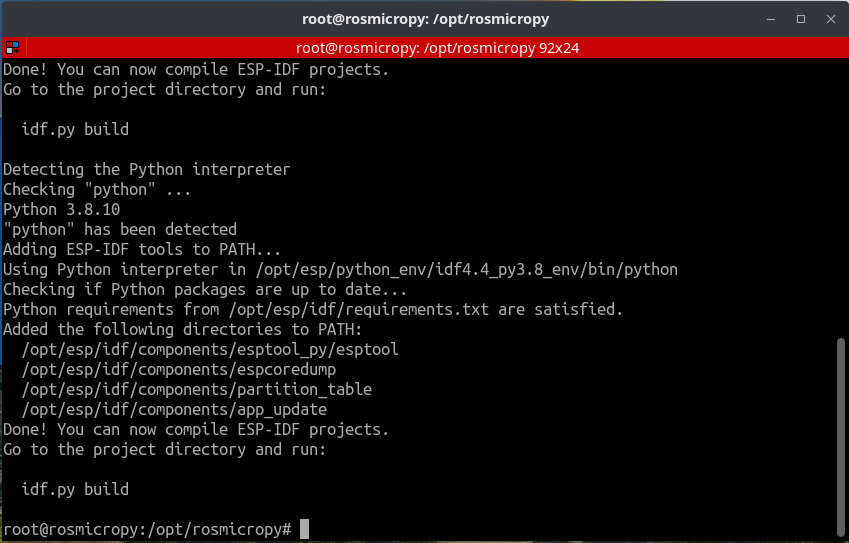Screen dimensions: 849x543
Task: Click the line 'Detecting the Python interpreter'
Action: 147,169
